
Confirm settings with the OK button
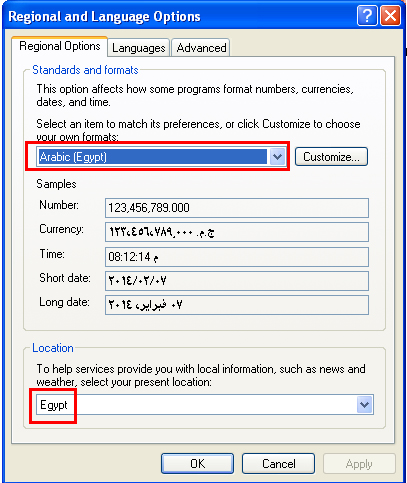click(x=197, y=464)
